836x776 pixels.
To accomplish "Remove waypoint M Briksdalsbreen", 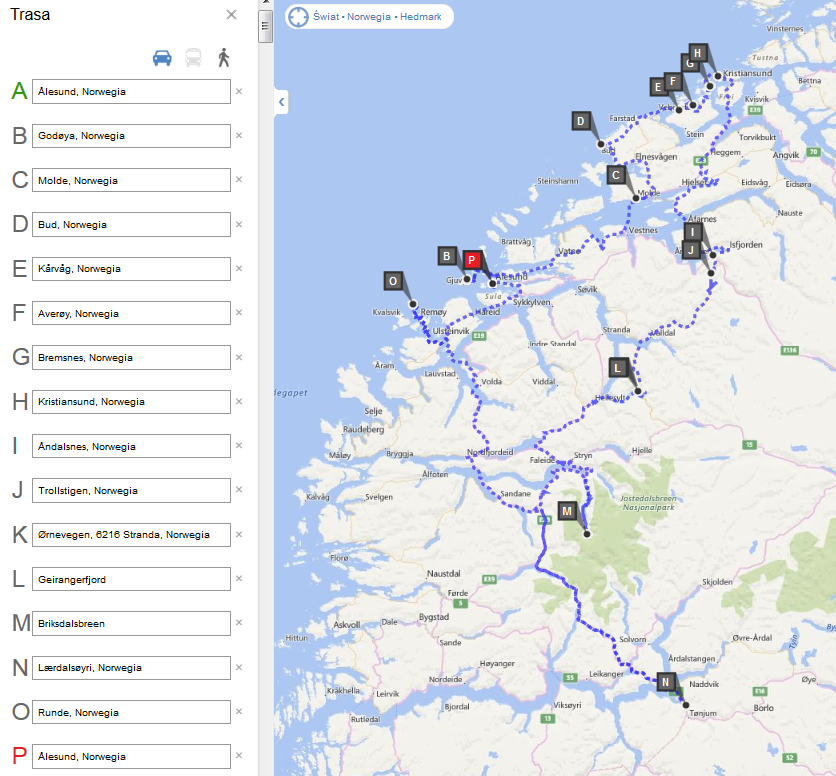I will [x=239, y=622].
